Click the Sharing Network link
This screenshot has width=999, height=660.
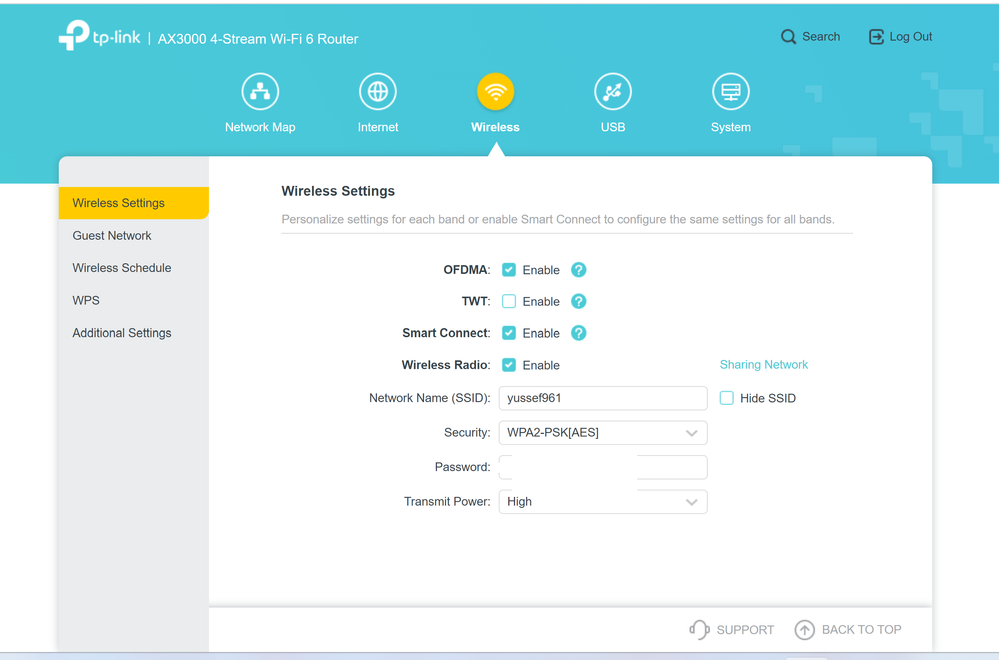point(763,365)
